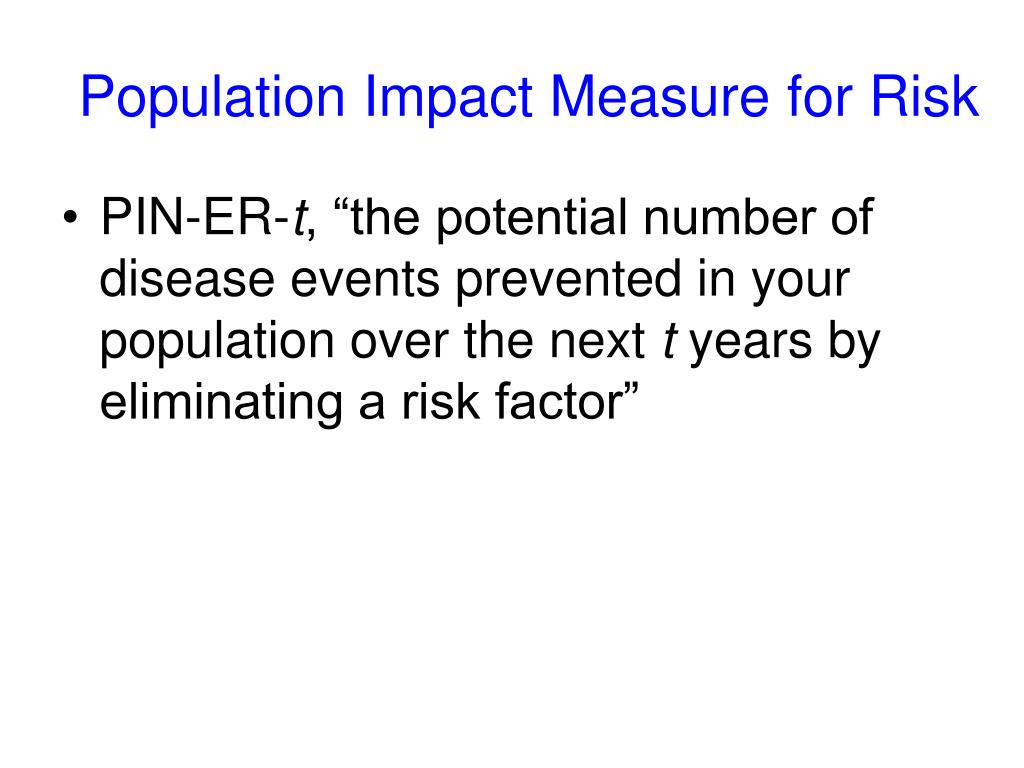Click the slide title 'Population Impact Measure for Risk'
1024x768 pixels.
pos(530,98)
